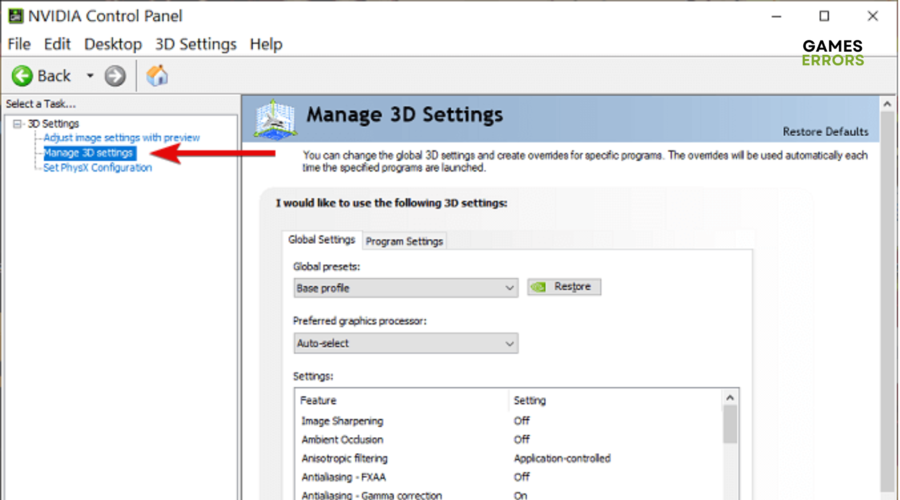This screenshot has height=500, width=900.
Task: Collapse the 3D Settings tree node
Action: click(17, 123)
